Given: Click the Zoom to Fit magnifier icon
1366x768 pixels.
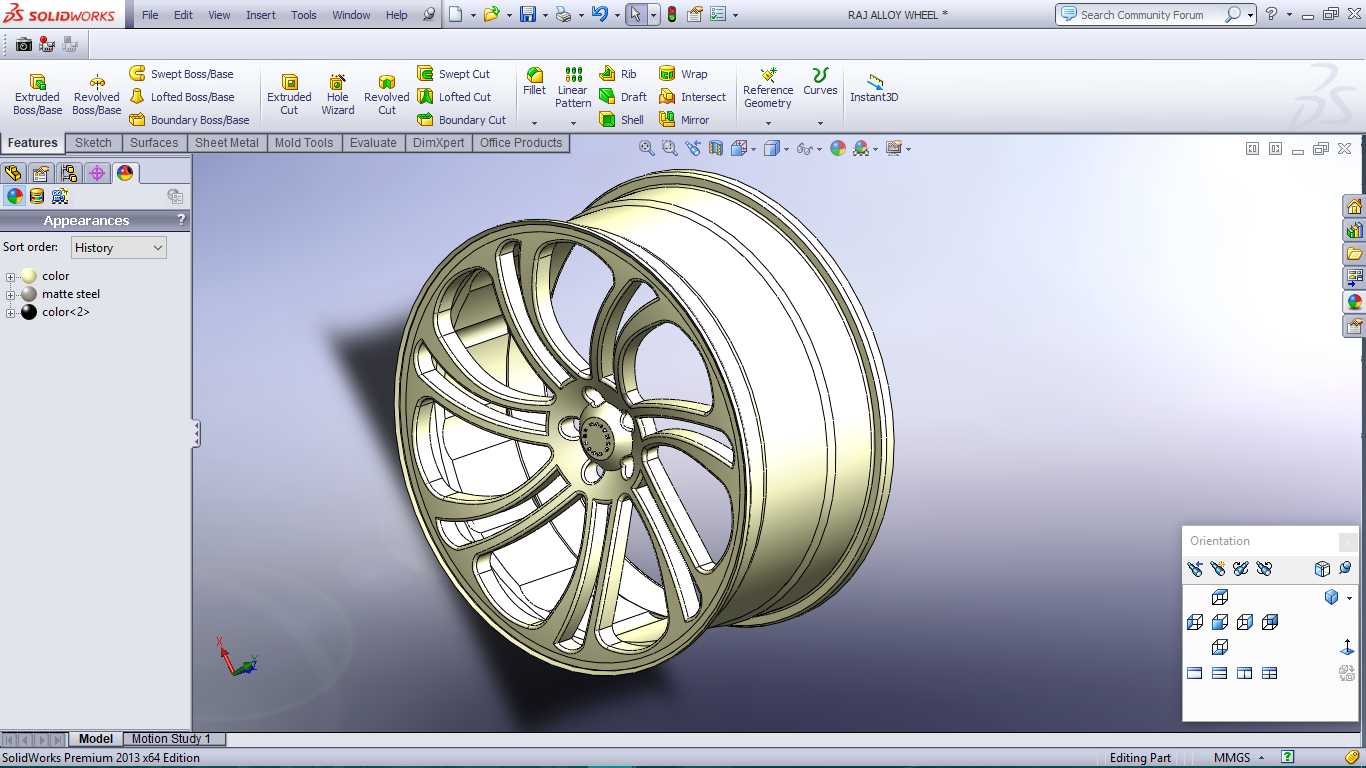Looking at the screenshot, I should click(x=646, y=148).
